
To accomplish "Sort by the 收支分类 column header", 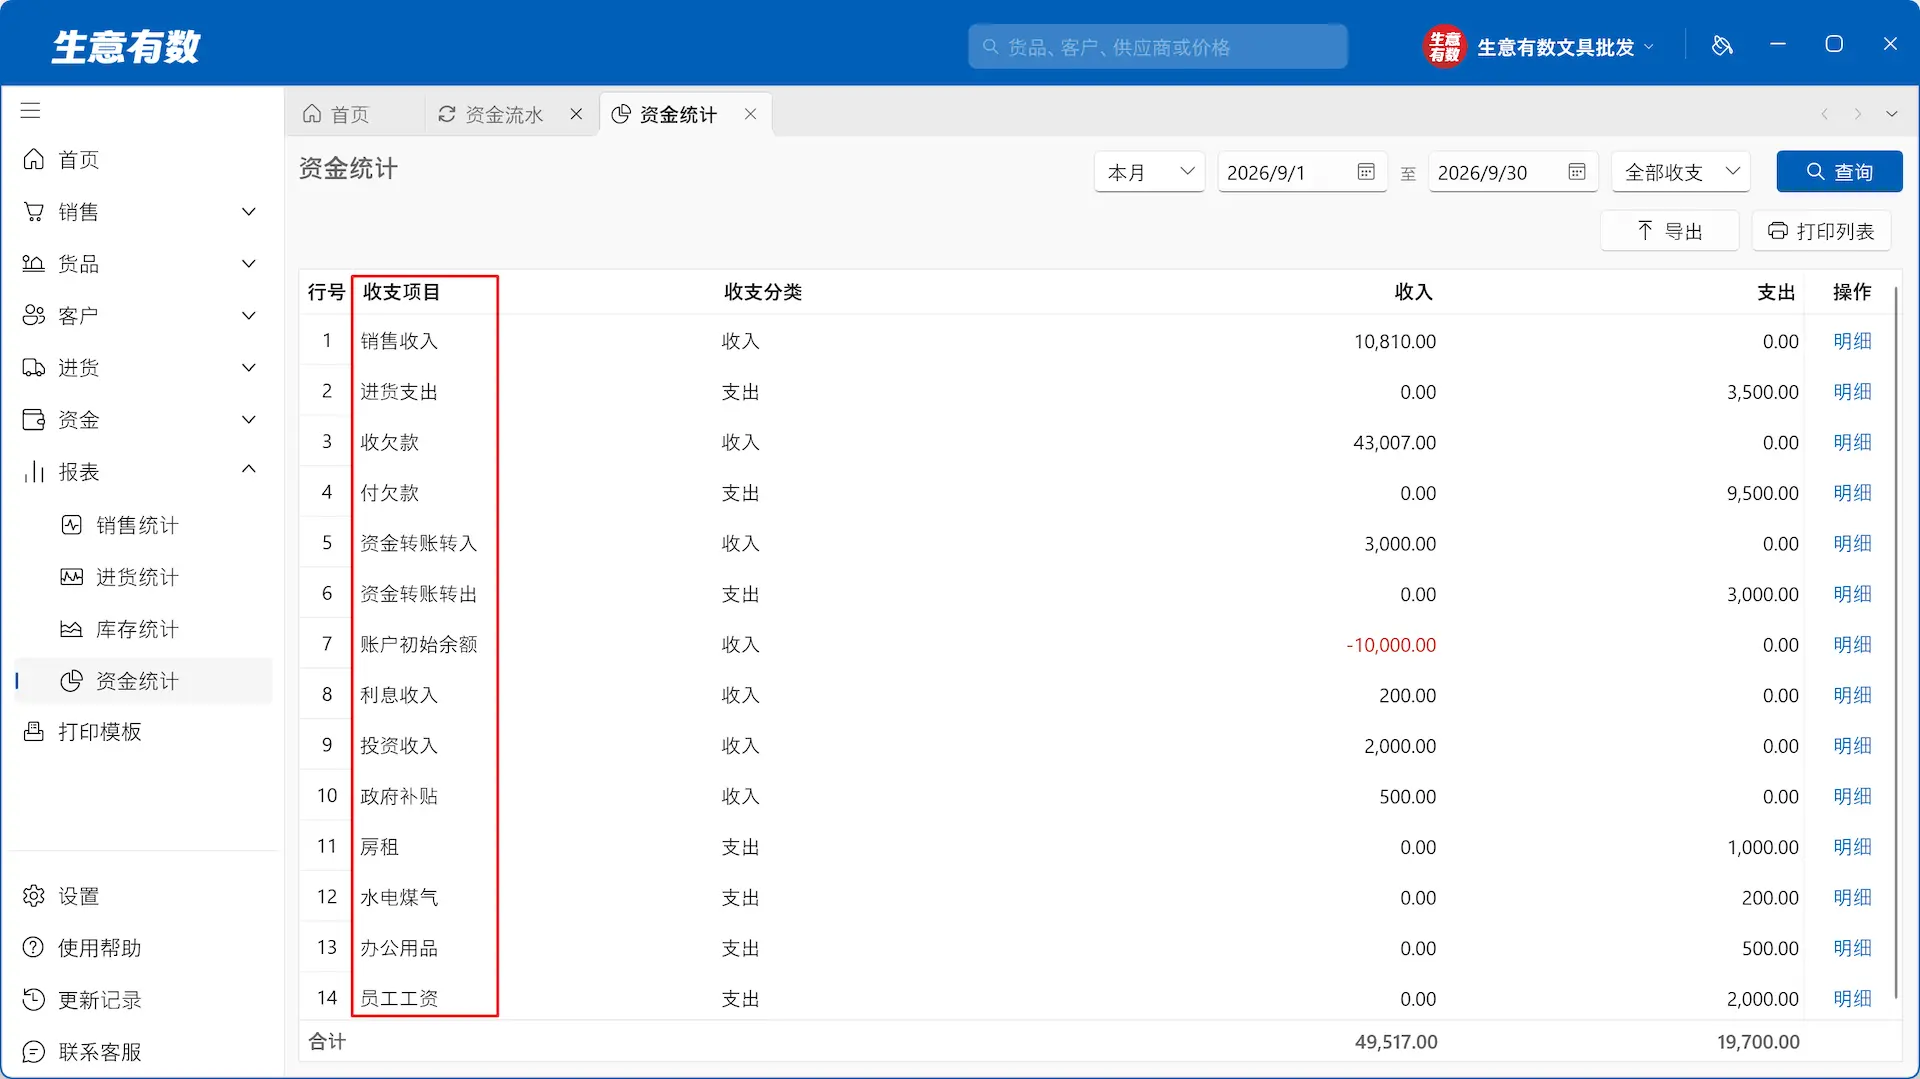I will click(763, 292).
